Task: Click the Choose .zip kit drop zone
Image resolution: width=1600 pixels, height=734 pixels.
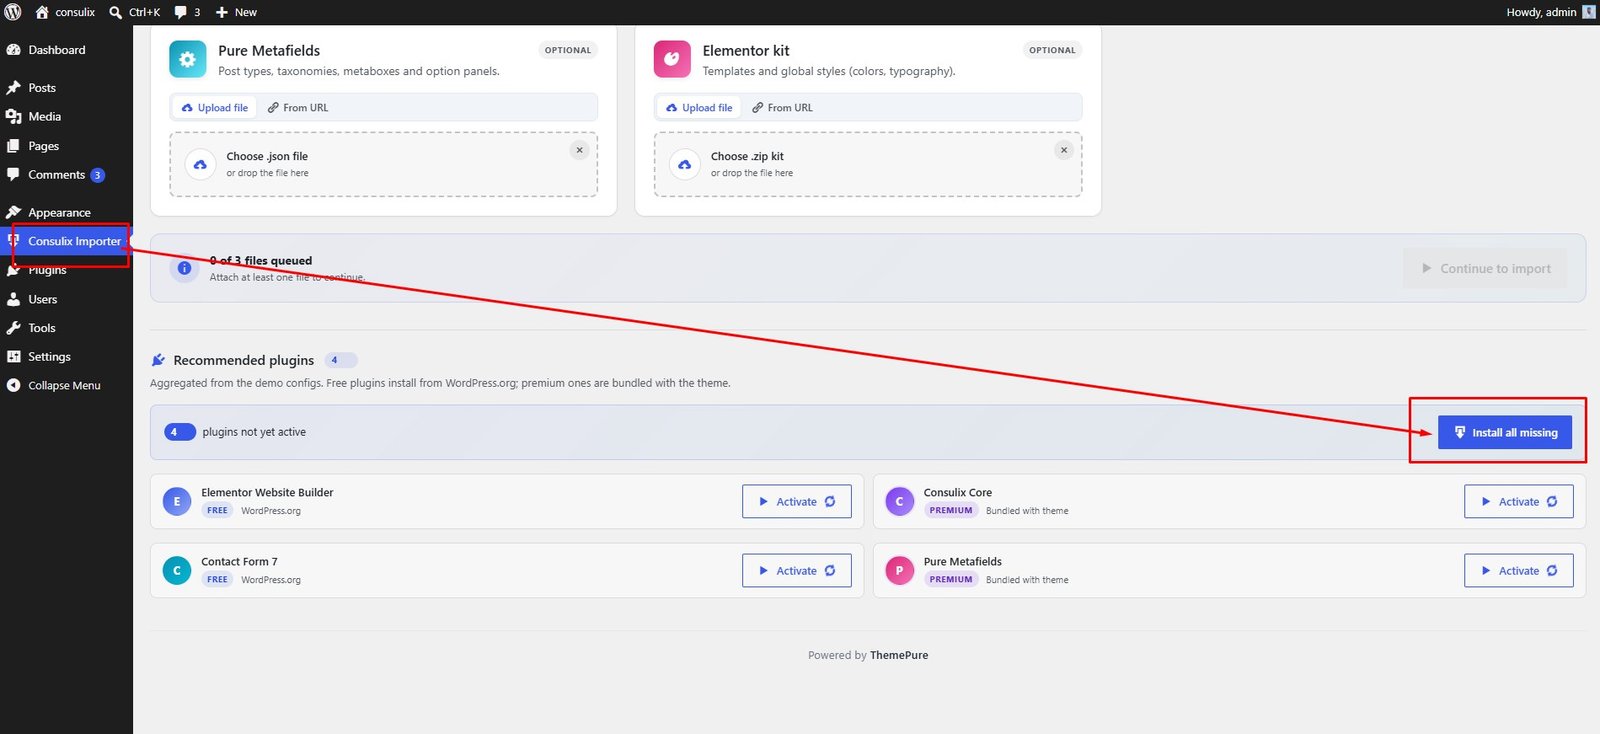Action: pyautogui.click(x=868, y=164)
